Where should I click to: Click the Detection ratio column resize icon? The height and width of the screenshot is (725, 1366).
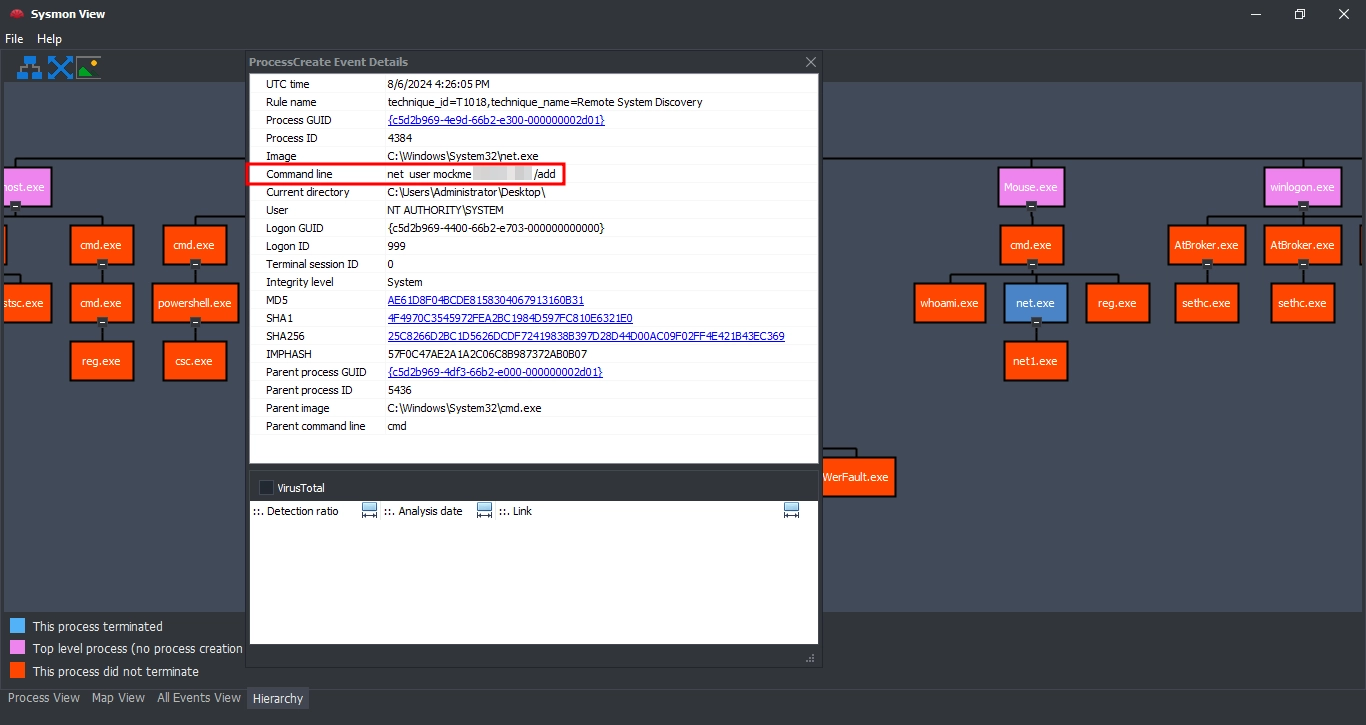coord(369,511)
